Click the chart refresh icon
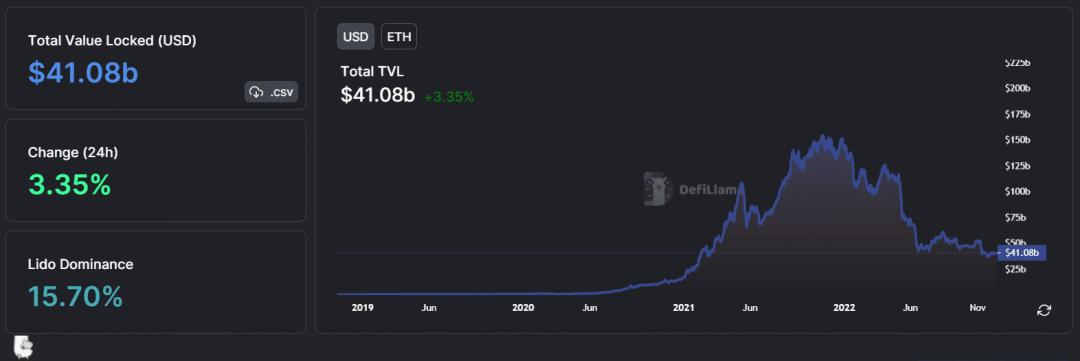This screenshot has height=361, width=1080. pyautogui.click(x=1043, y=310)
